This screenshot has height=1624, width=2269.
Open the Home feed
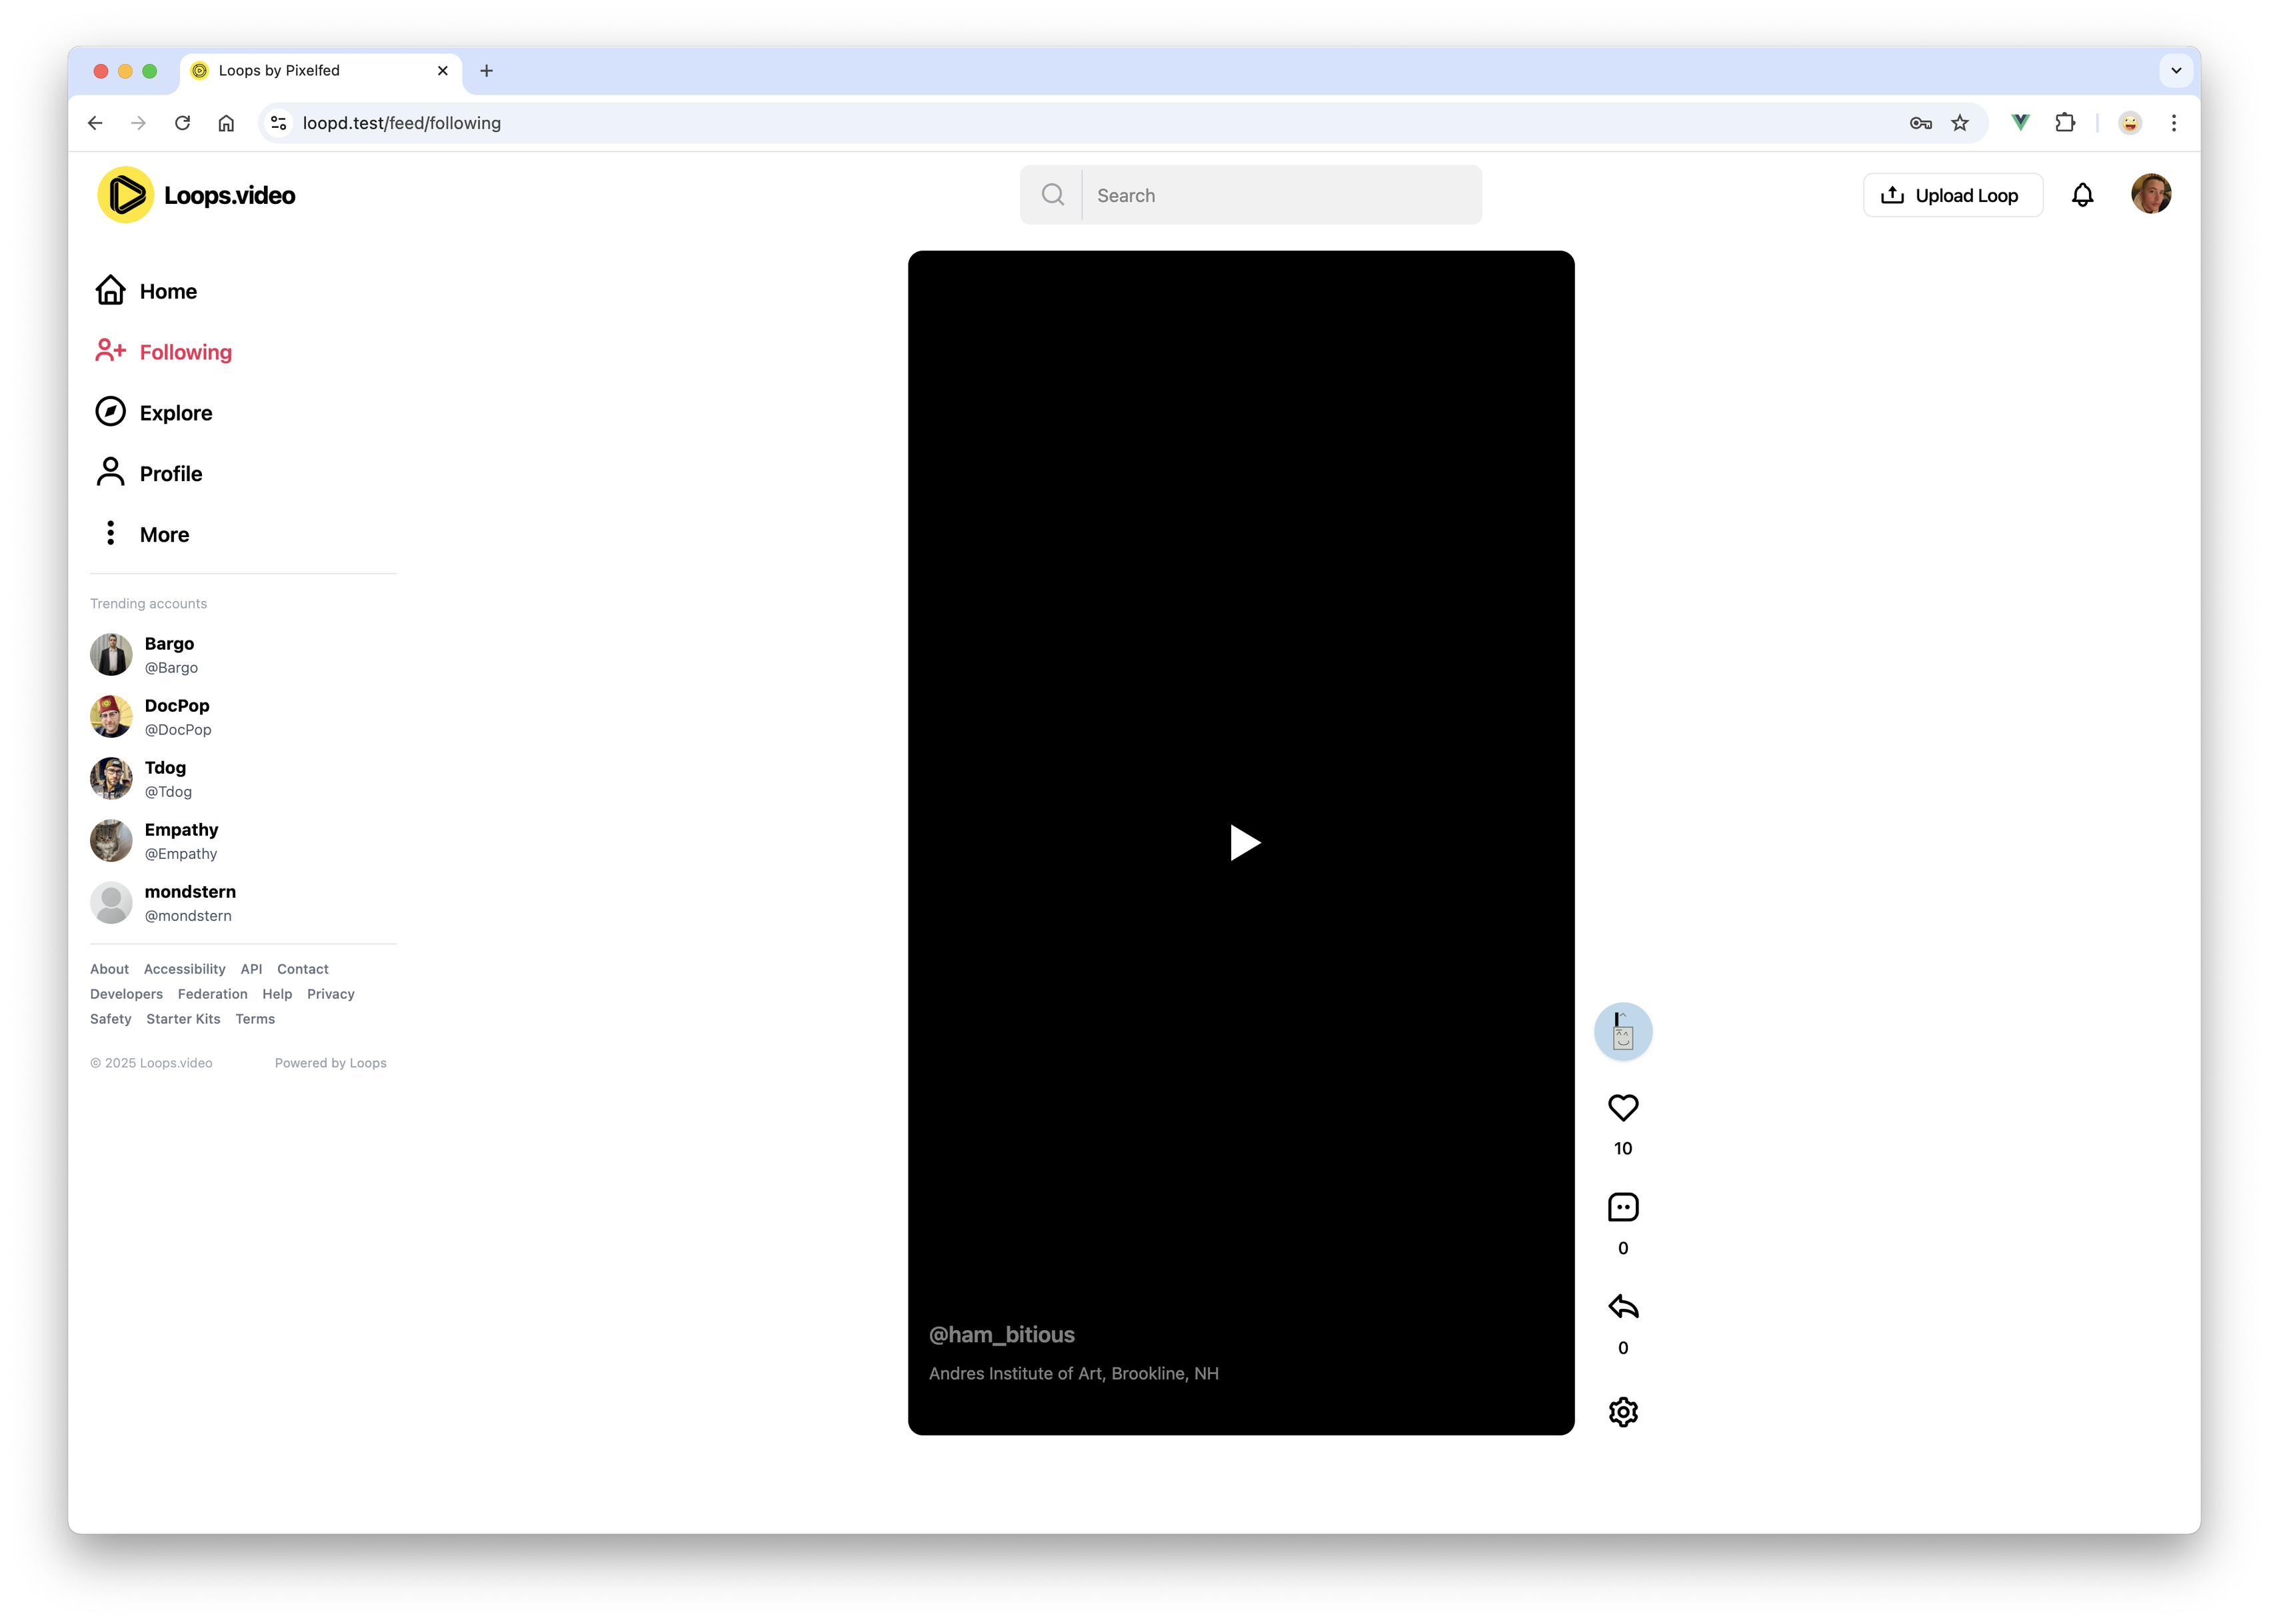tap(146, 291)
